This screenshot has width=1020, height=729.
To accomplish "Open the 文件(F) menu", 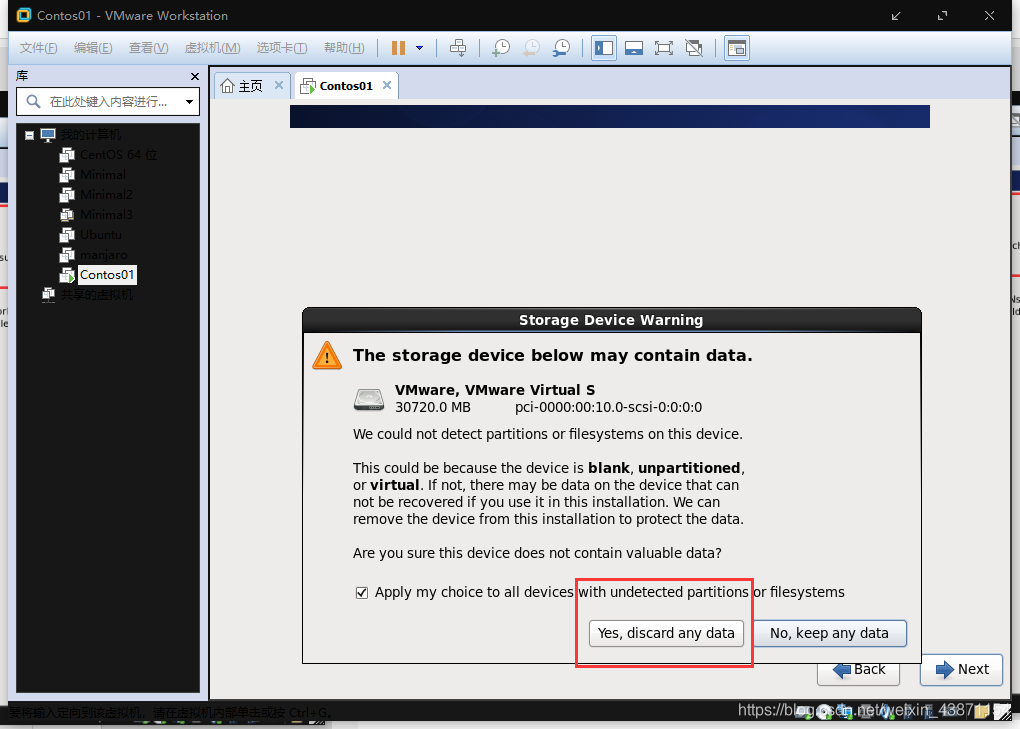I will coord(38,47).
